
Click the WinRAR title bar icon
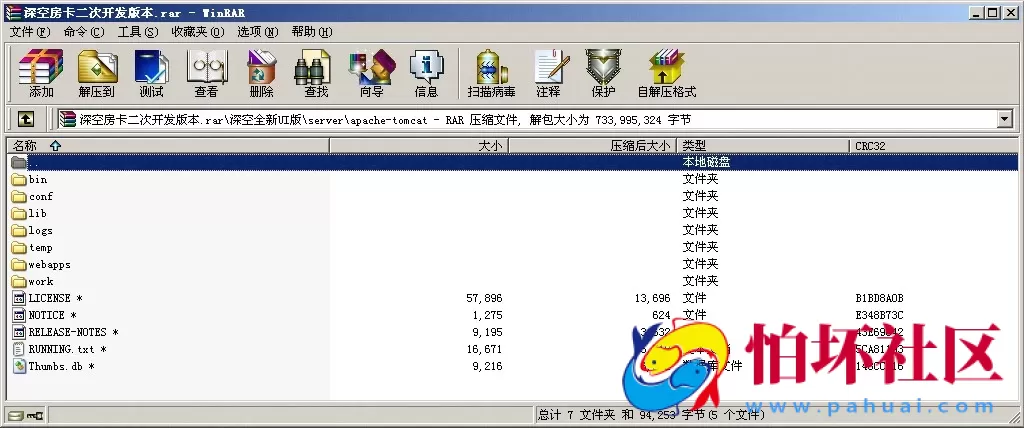[12, 12]
